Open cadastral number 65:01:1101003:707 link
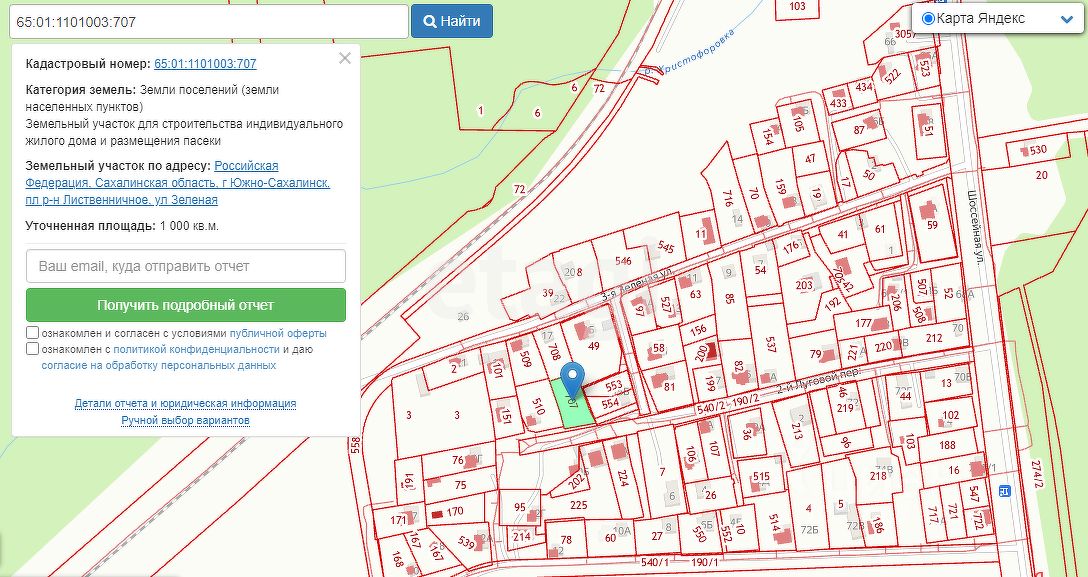 [205, 64]
